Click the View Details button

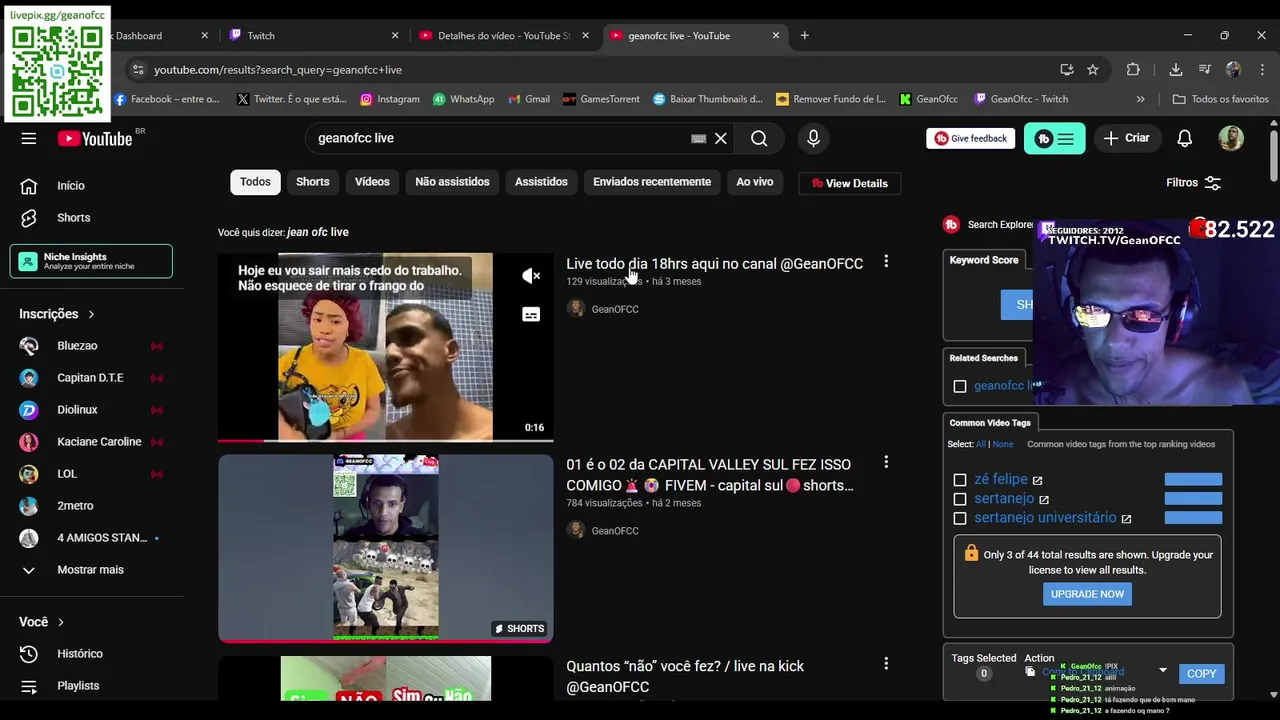click(x=850, y=183)
